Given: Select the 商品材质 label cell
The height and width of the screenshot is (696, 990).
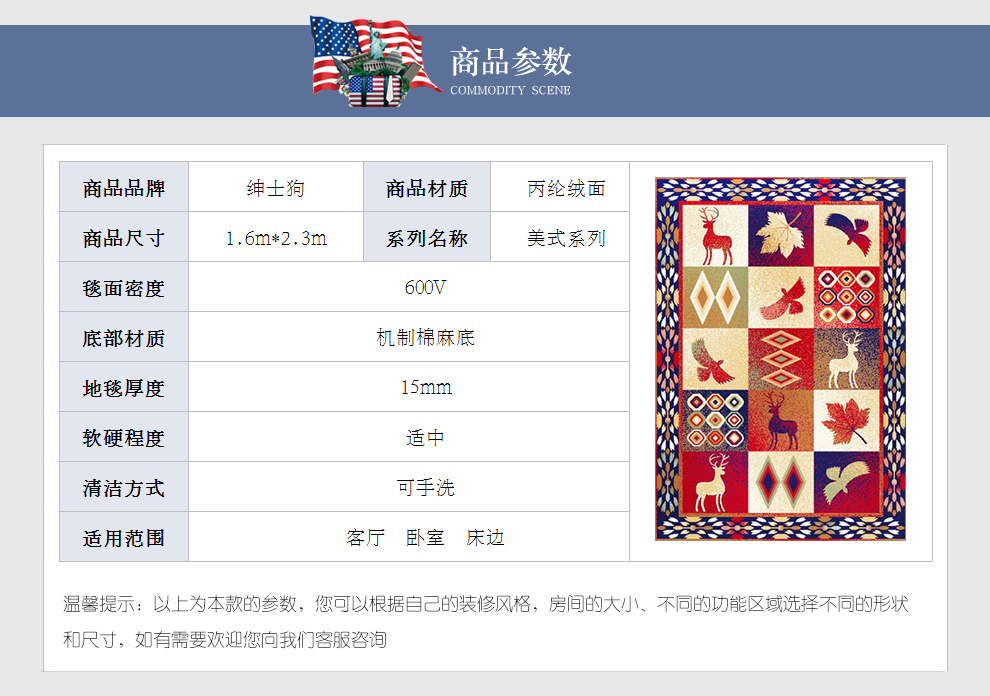Looking at the screenshot, I should coord(427,187).
